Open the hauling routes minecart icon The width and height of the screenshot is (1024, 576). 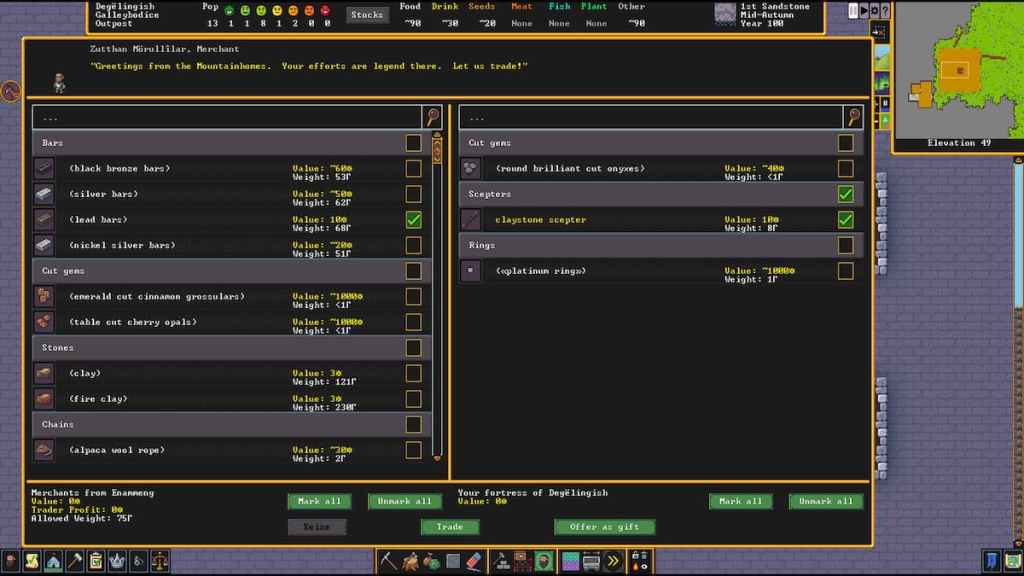(592, 561)
